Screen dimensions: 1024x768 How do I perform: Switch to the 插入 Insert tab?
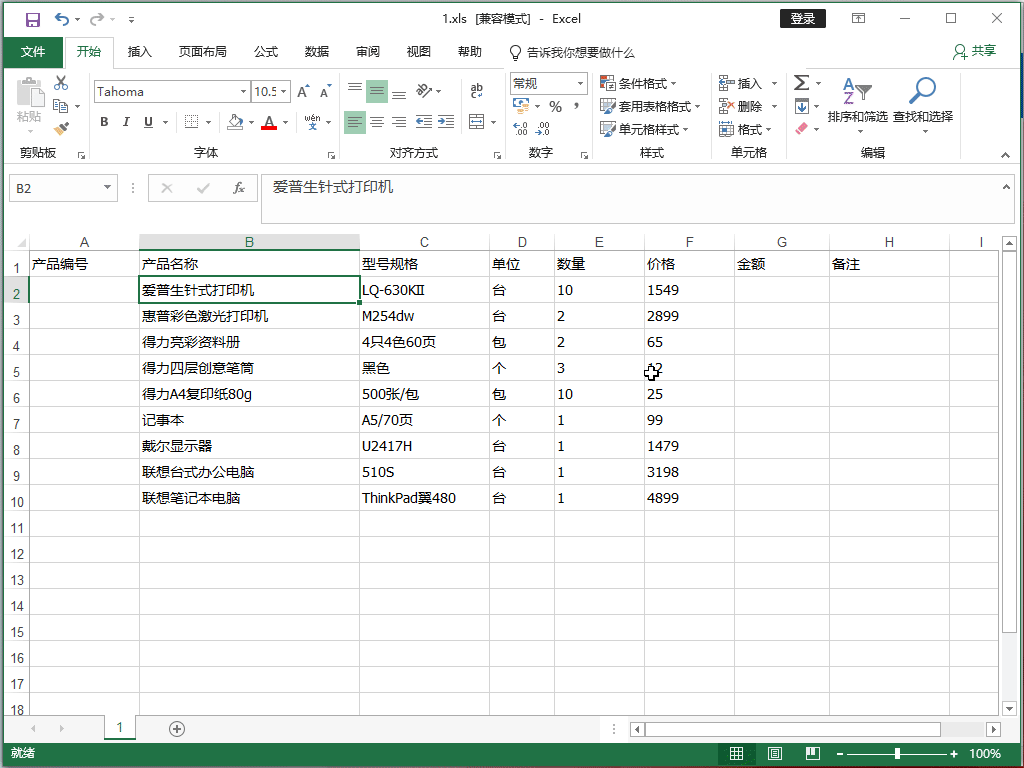[x=140, y=52]
